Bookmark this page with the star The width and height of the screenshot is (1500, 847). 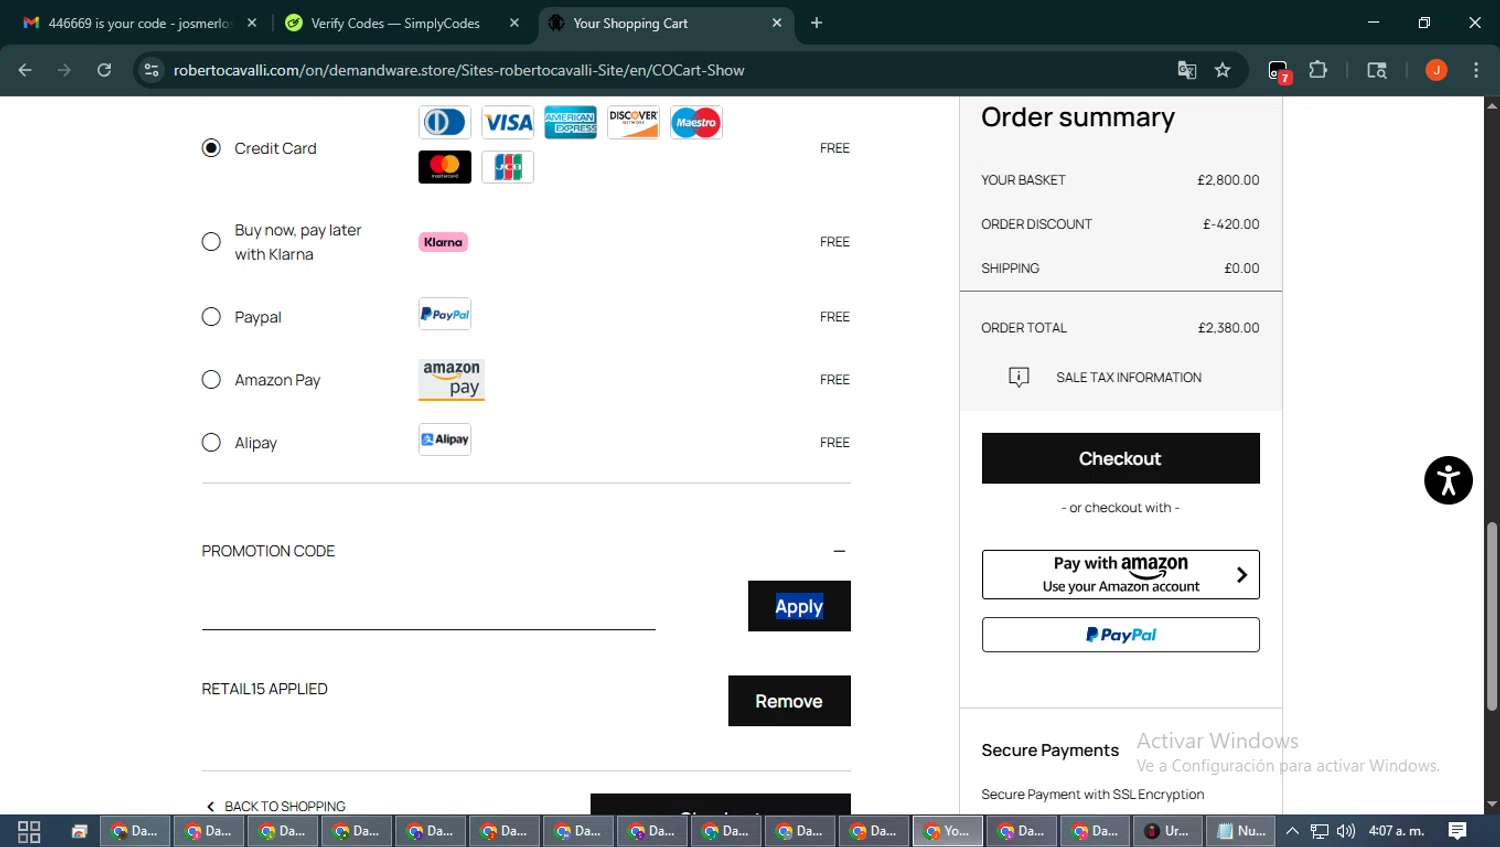coord(1222,70)
